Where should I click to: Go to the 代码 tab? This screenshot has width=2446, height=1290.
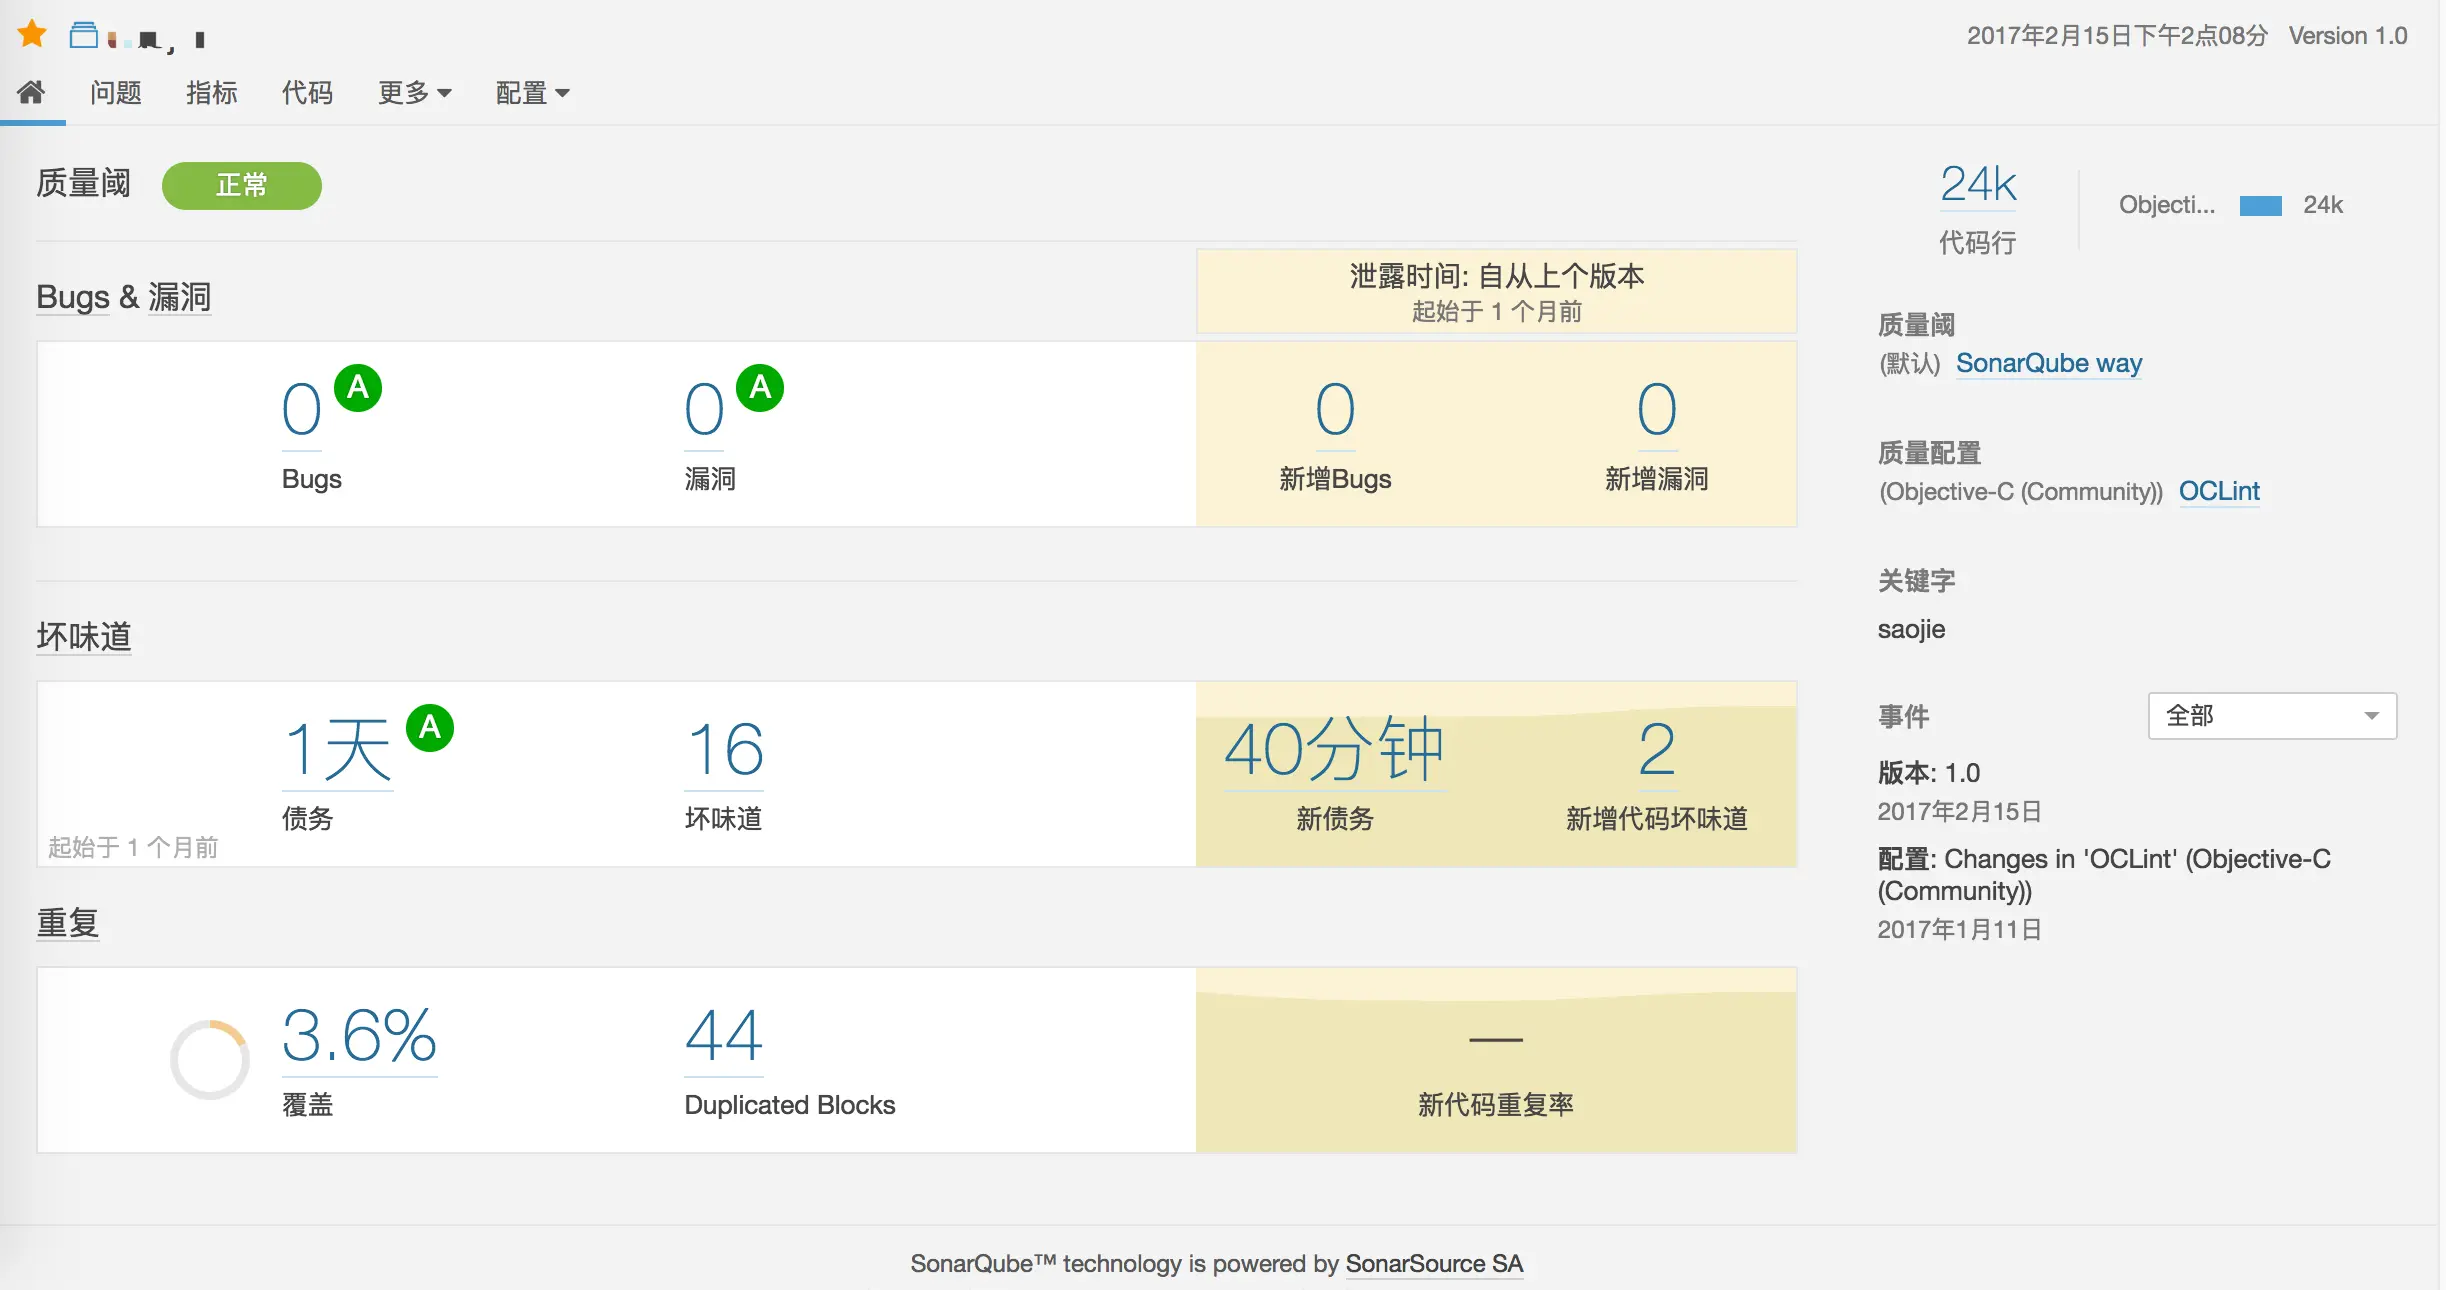coord(307,93)
